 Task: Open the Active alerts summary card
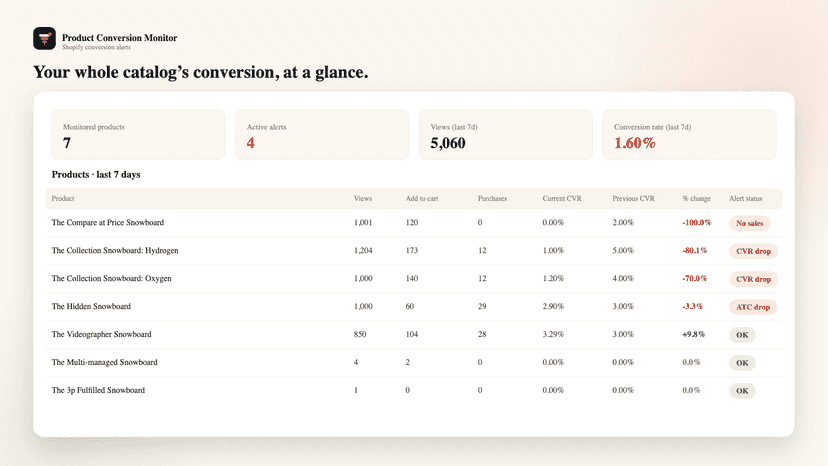322,135
